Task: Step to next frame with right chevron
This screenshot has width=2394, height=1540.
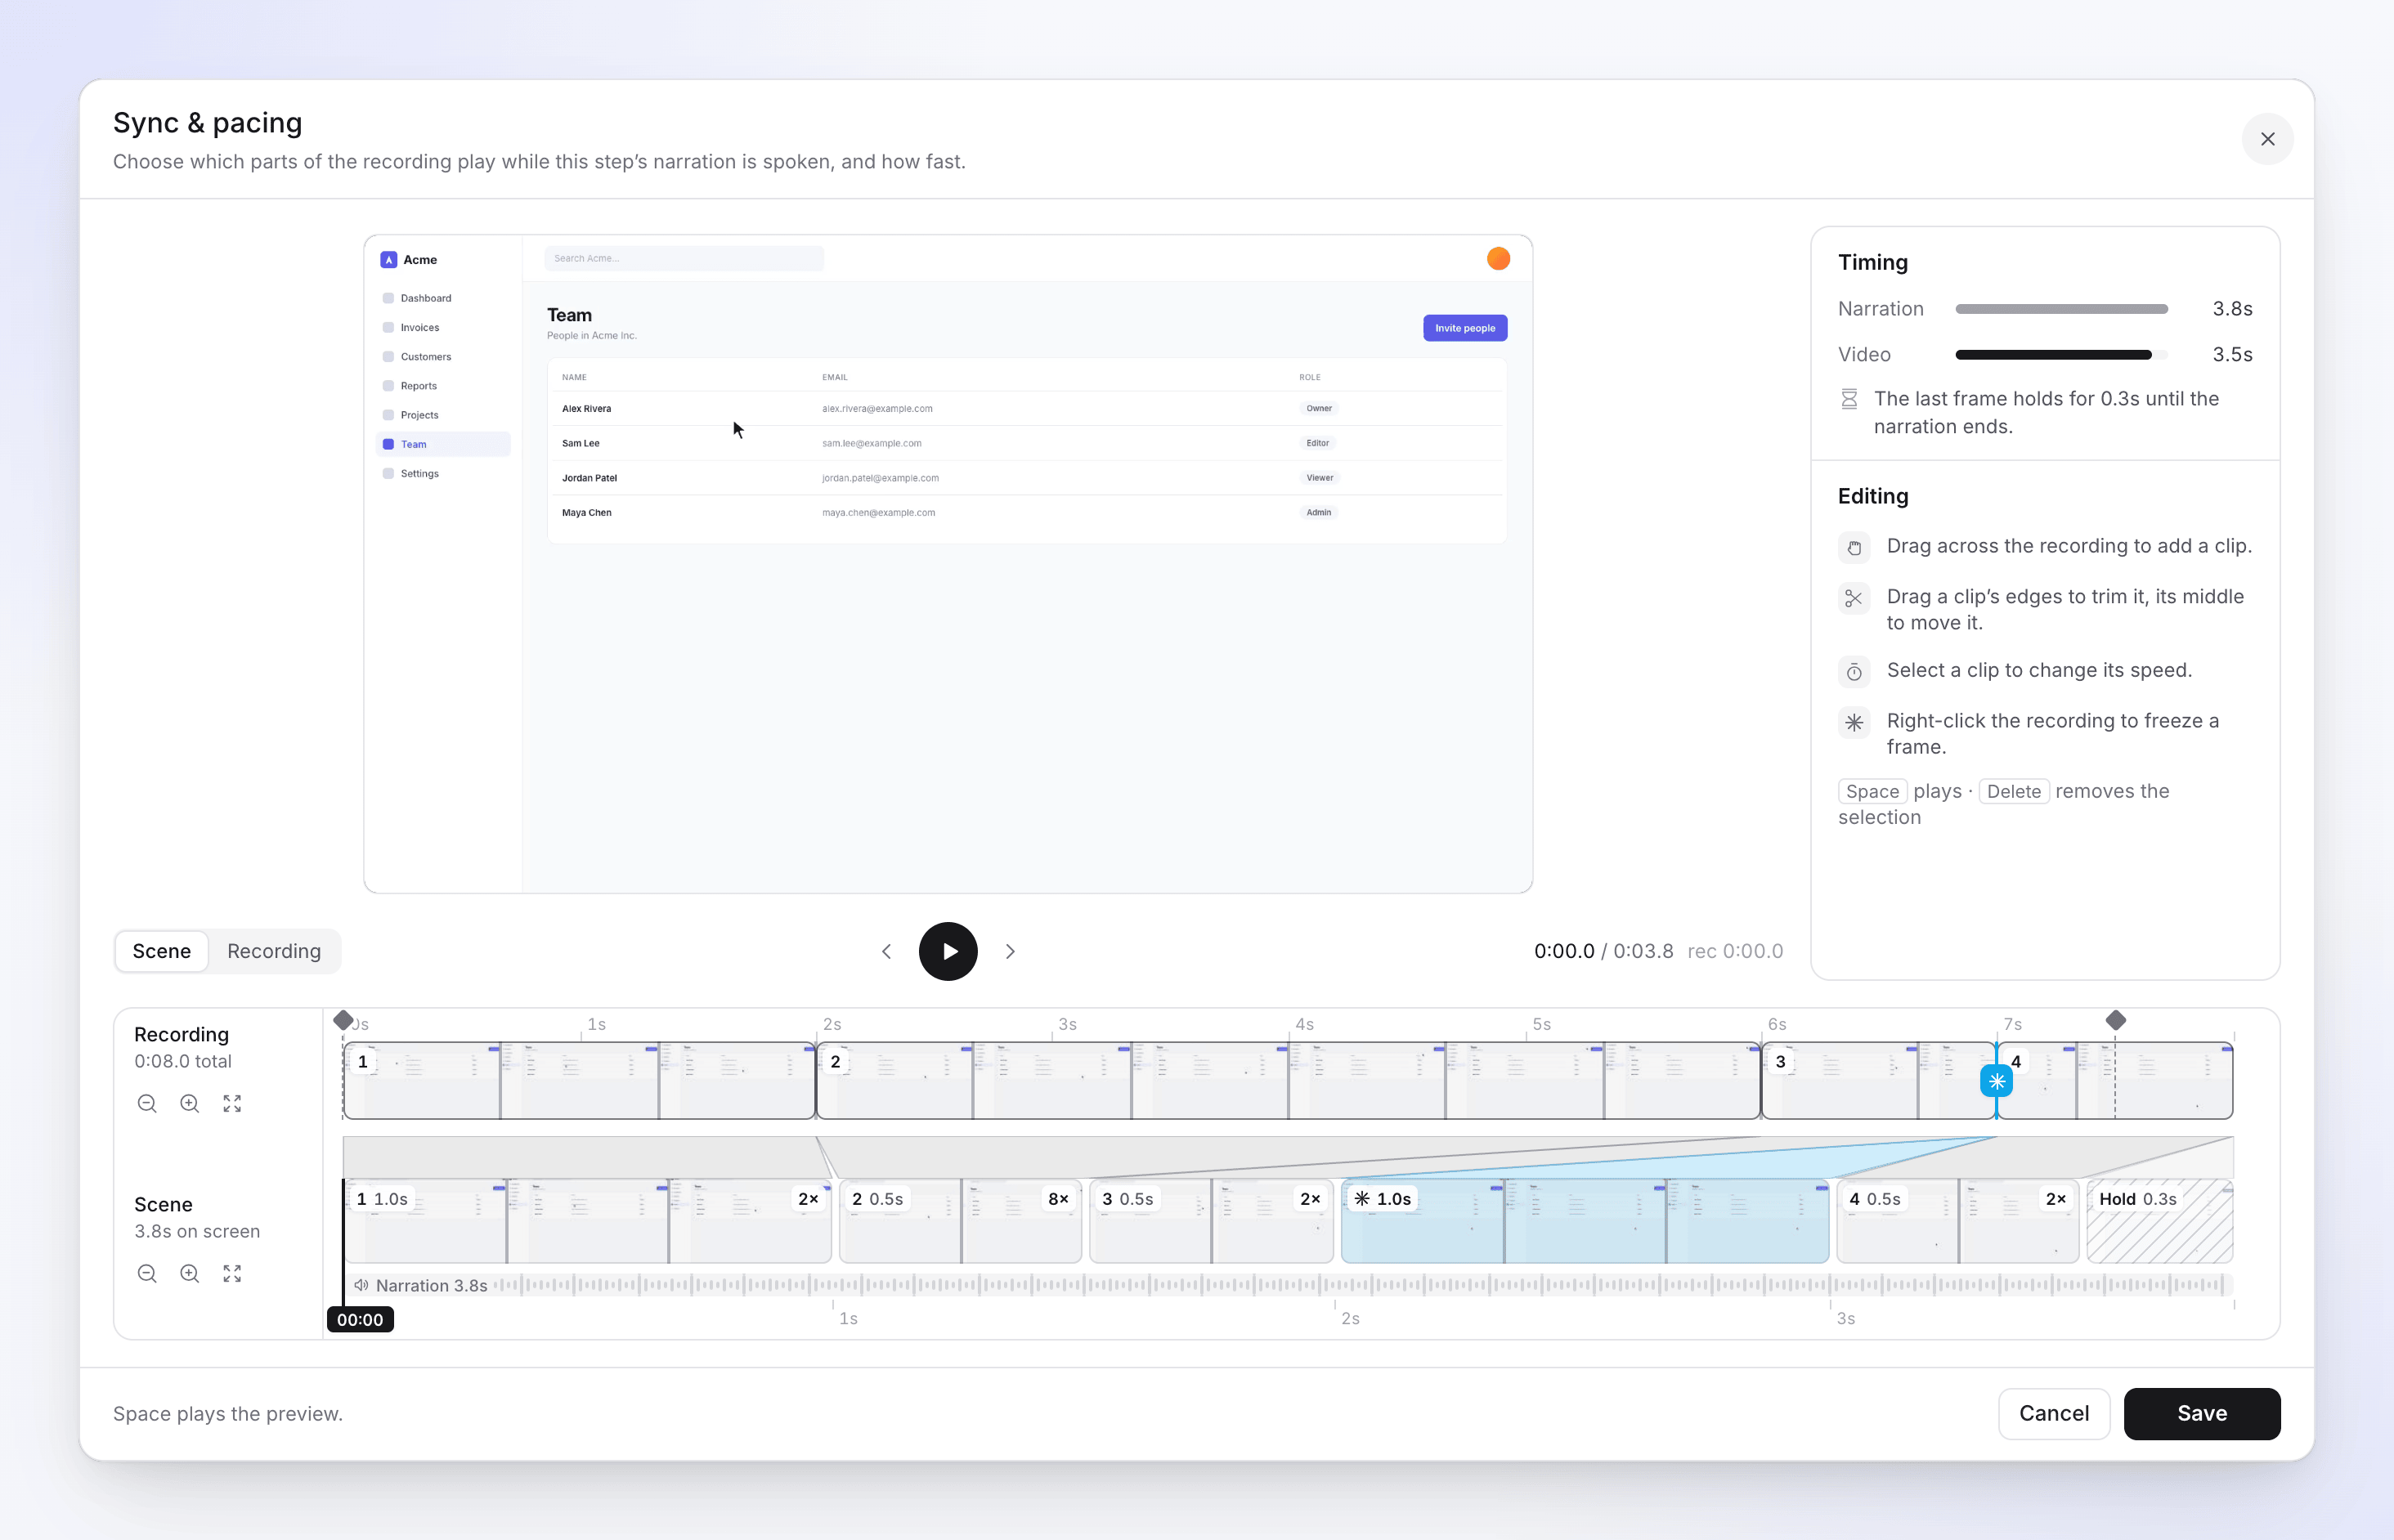Action: [1010, 951]
